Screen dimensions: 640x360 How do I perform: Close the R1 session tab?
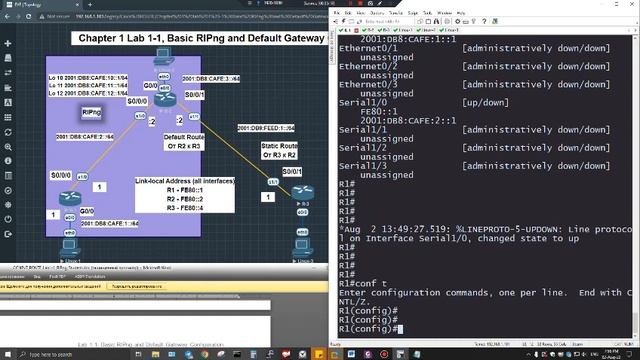[x=356, y=31]
